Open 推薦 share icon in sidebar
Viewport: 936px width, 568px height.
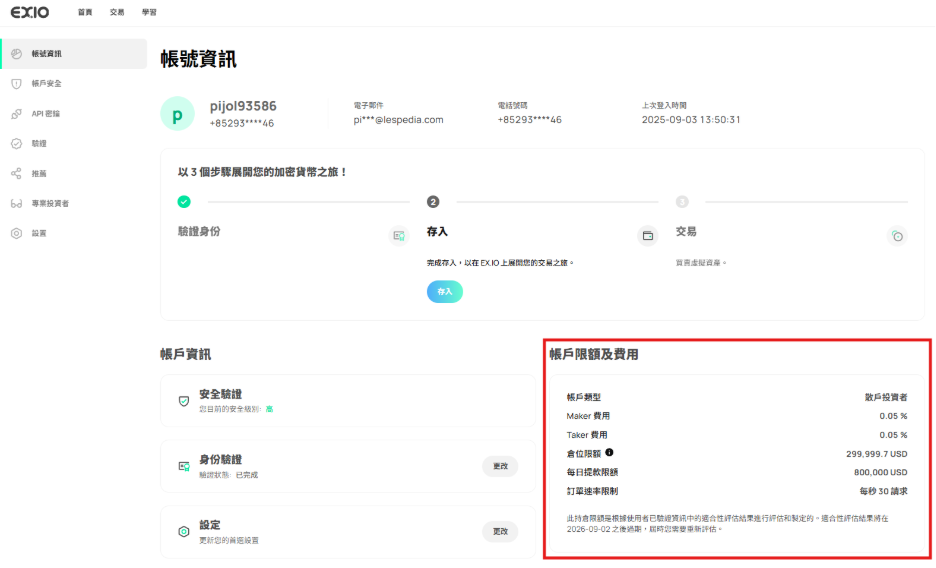point(16,173)
